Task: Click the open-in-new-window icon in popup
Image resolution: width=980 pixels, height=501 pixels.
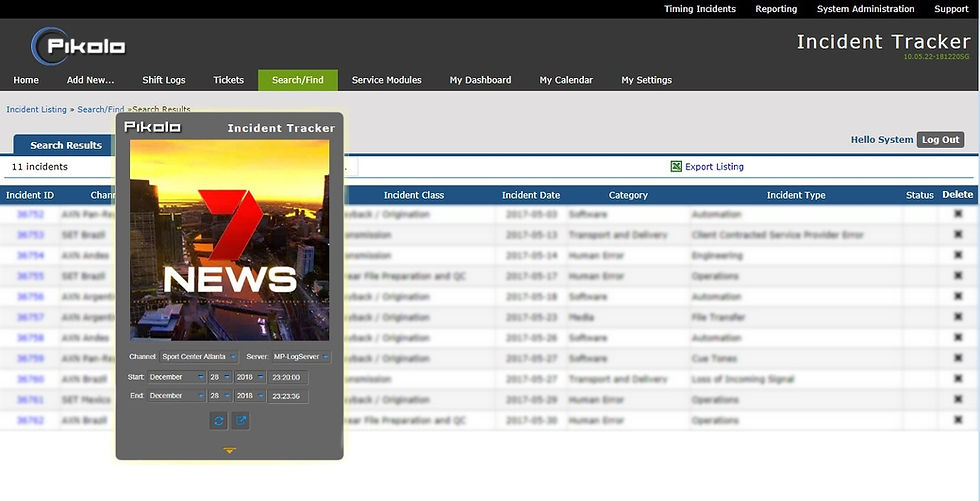Action: point(241,420)
